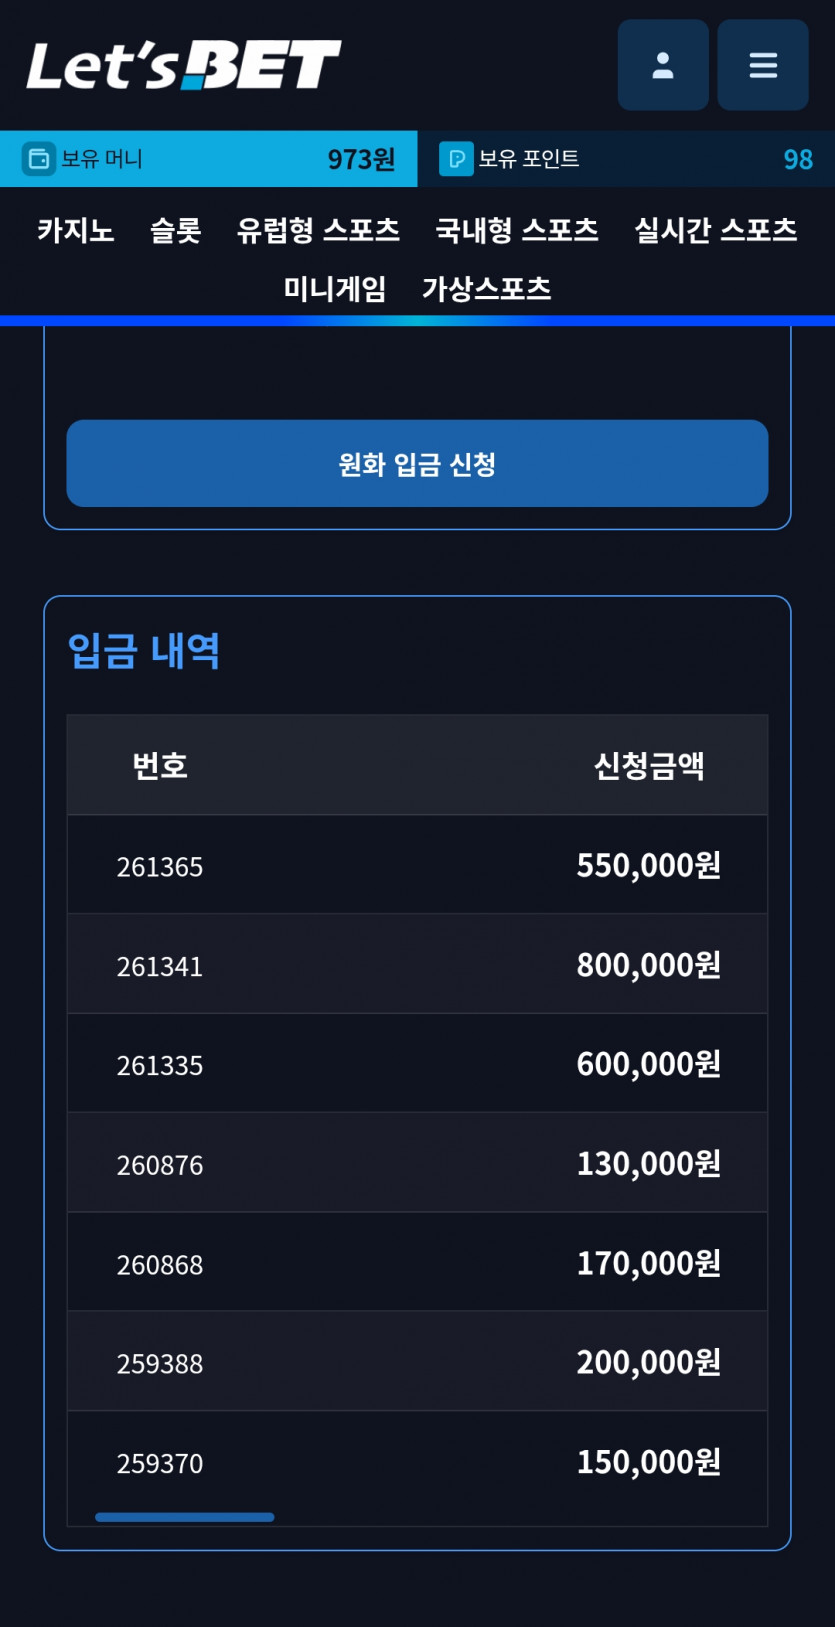Viewport: 835px width, 1627px height.
Task: Click the wallet icon beside 보유 머니
Action: coord(39,159)
